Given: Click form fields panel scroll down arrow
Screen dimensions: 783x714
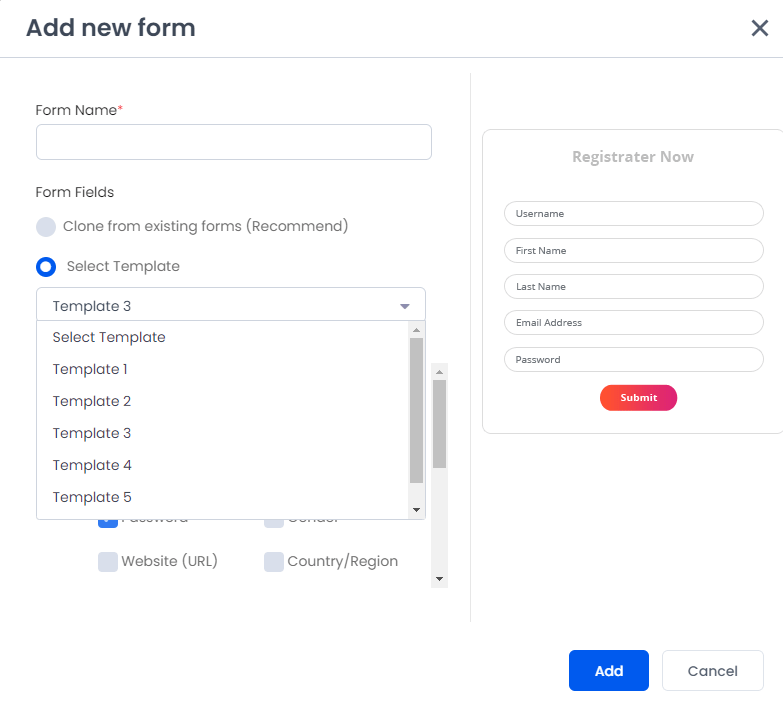Looking at the screenshot, I should [439, 579].
